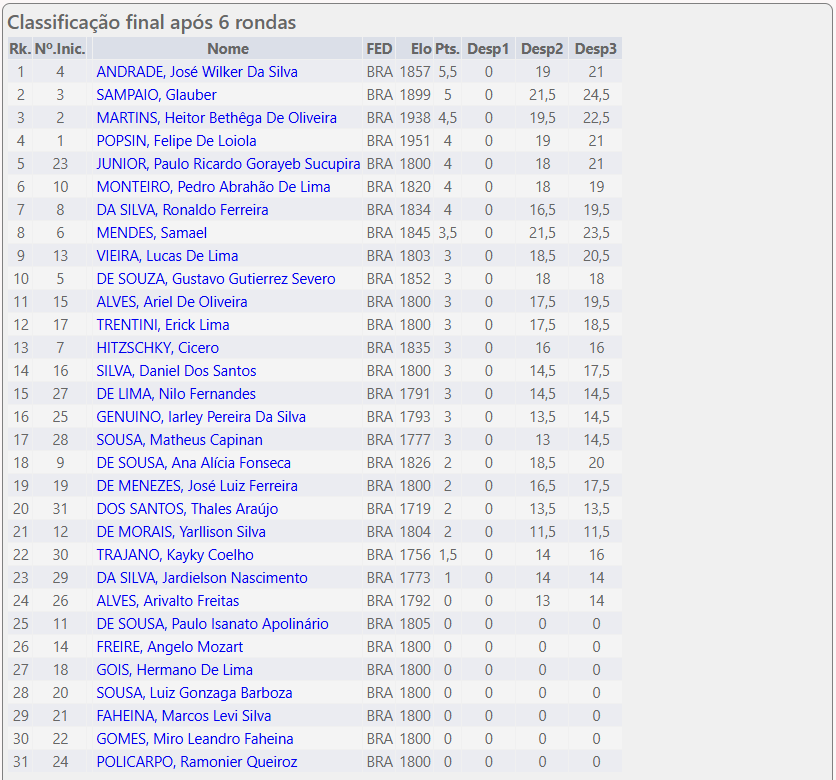Click the Desp2 column header
This screenshot has height=780, width=836.
(542, 49)
